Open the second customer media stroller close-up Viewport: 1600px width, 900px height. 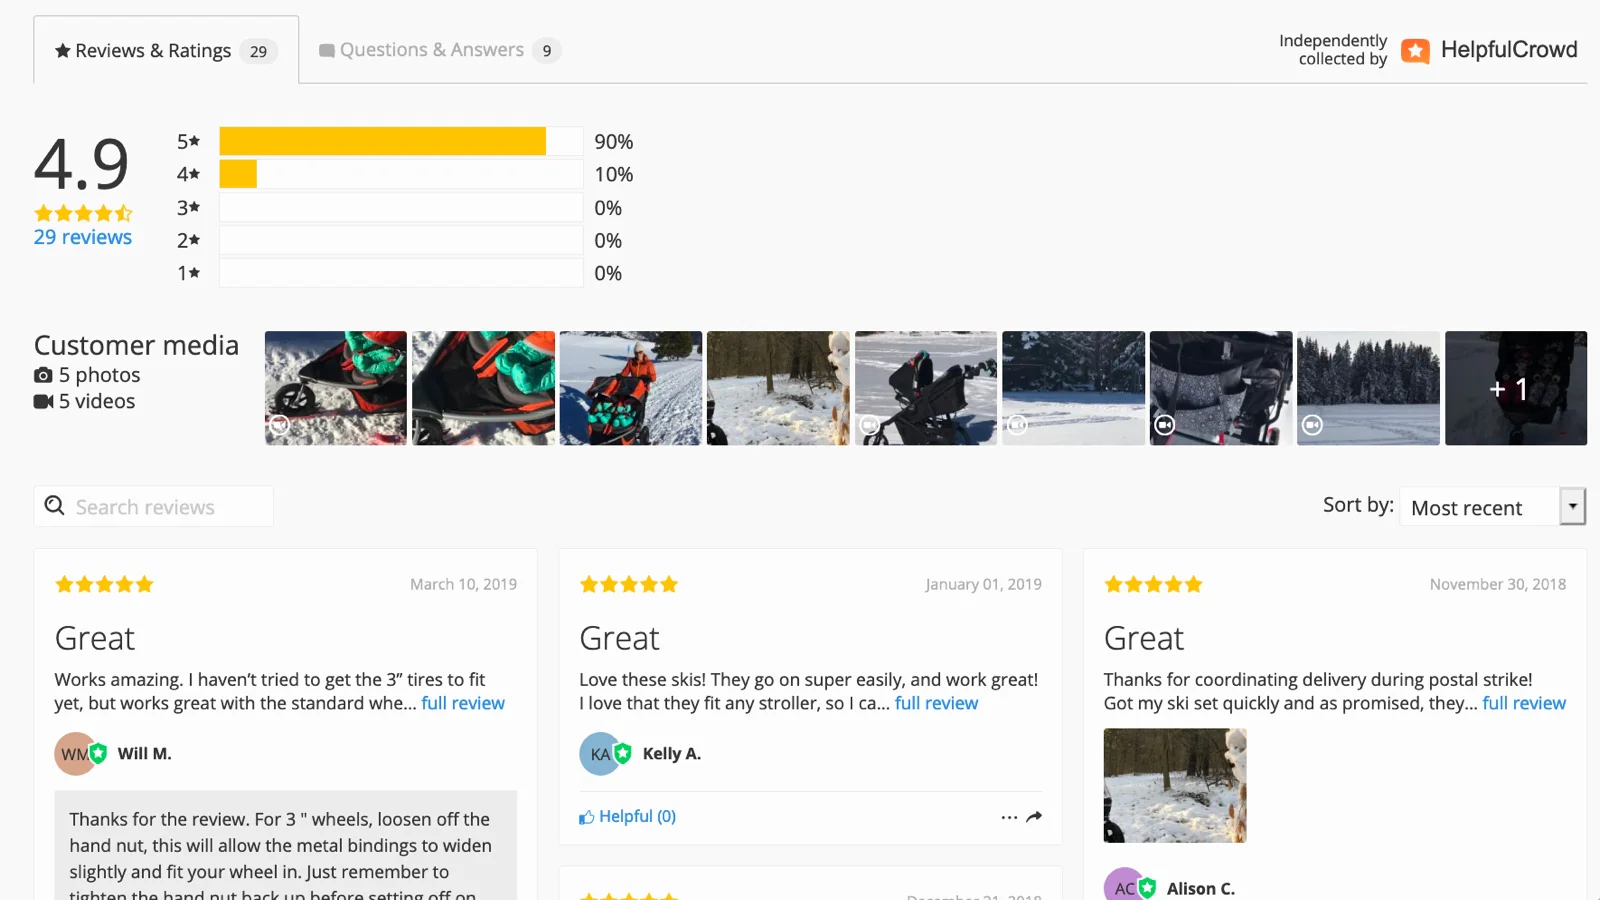tap(483, 388)
